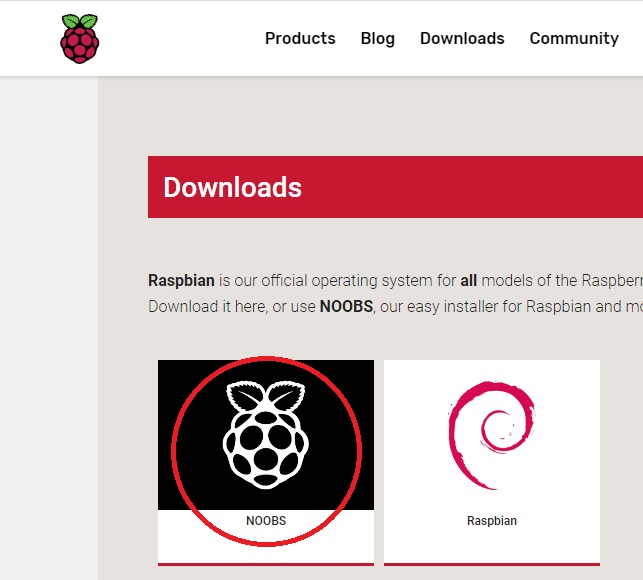This screenshot has height=580, width=643.
Task: Click the Debian swirl Raspbian image
Action: pos(492,435)
